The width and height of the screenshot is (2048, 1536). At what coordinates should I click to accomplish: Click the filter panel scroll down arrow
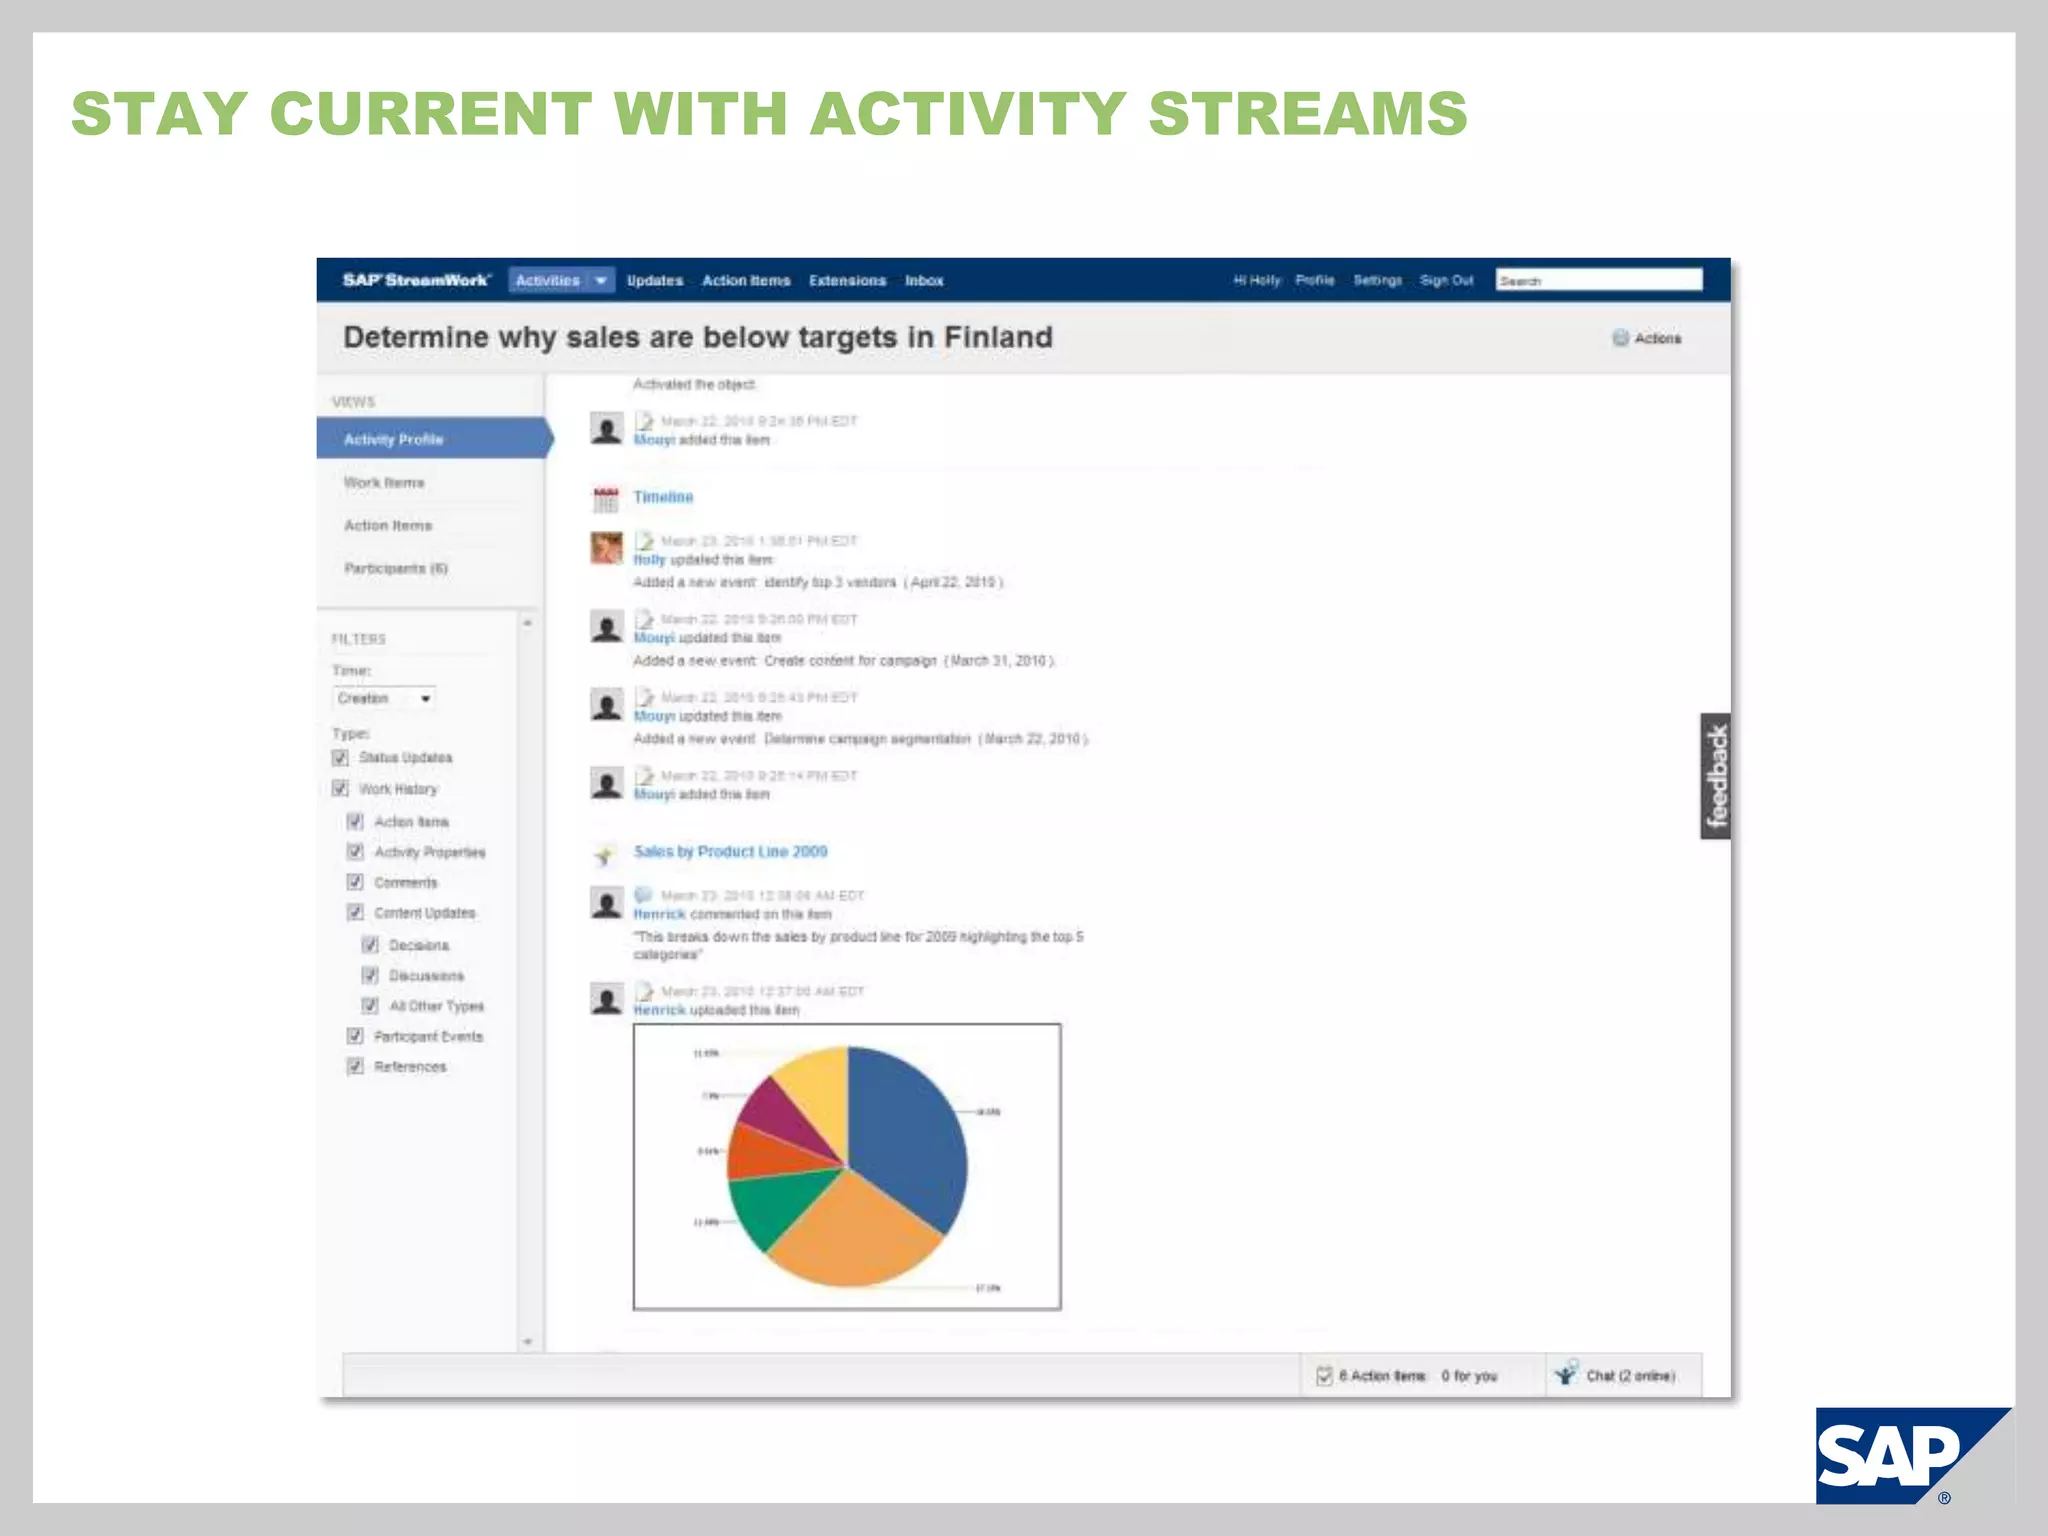(528, 1342)
